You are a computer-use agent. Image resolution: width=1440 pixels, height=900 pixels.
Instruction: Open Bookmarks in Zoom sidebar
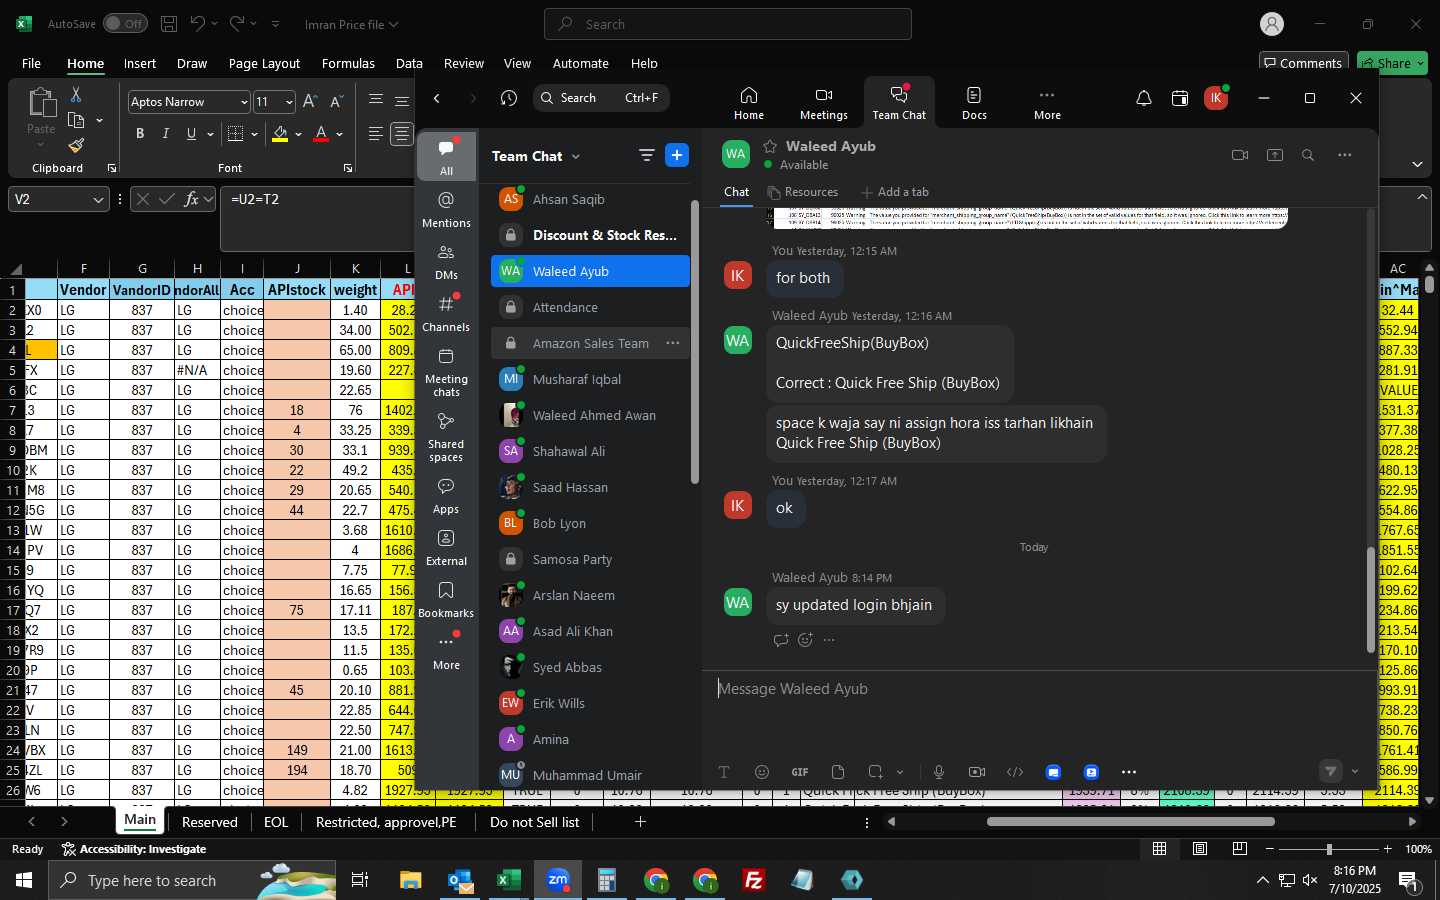[x=446, y=600]
